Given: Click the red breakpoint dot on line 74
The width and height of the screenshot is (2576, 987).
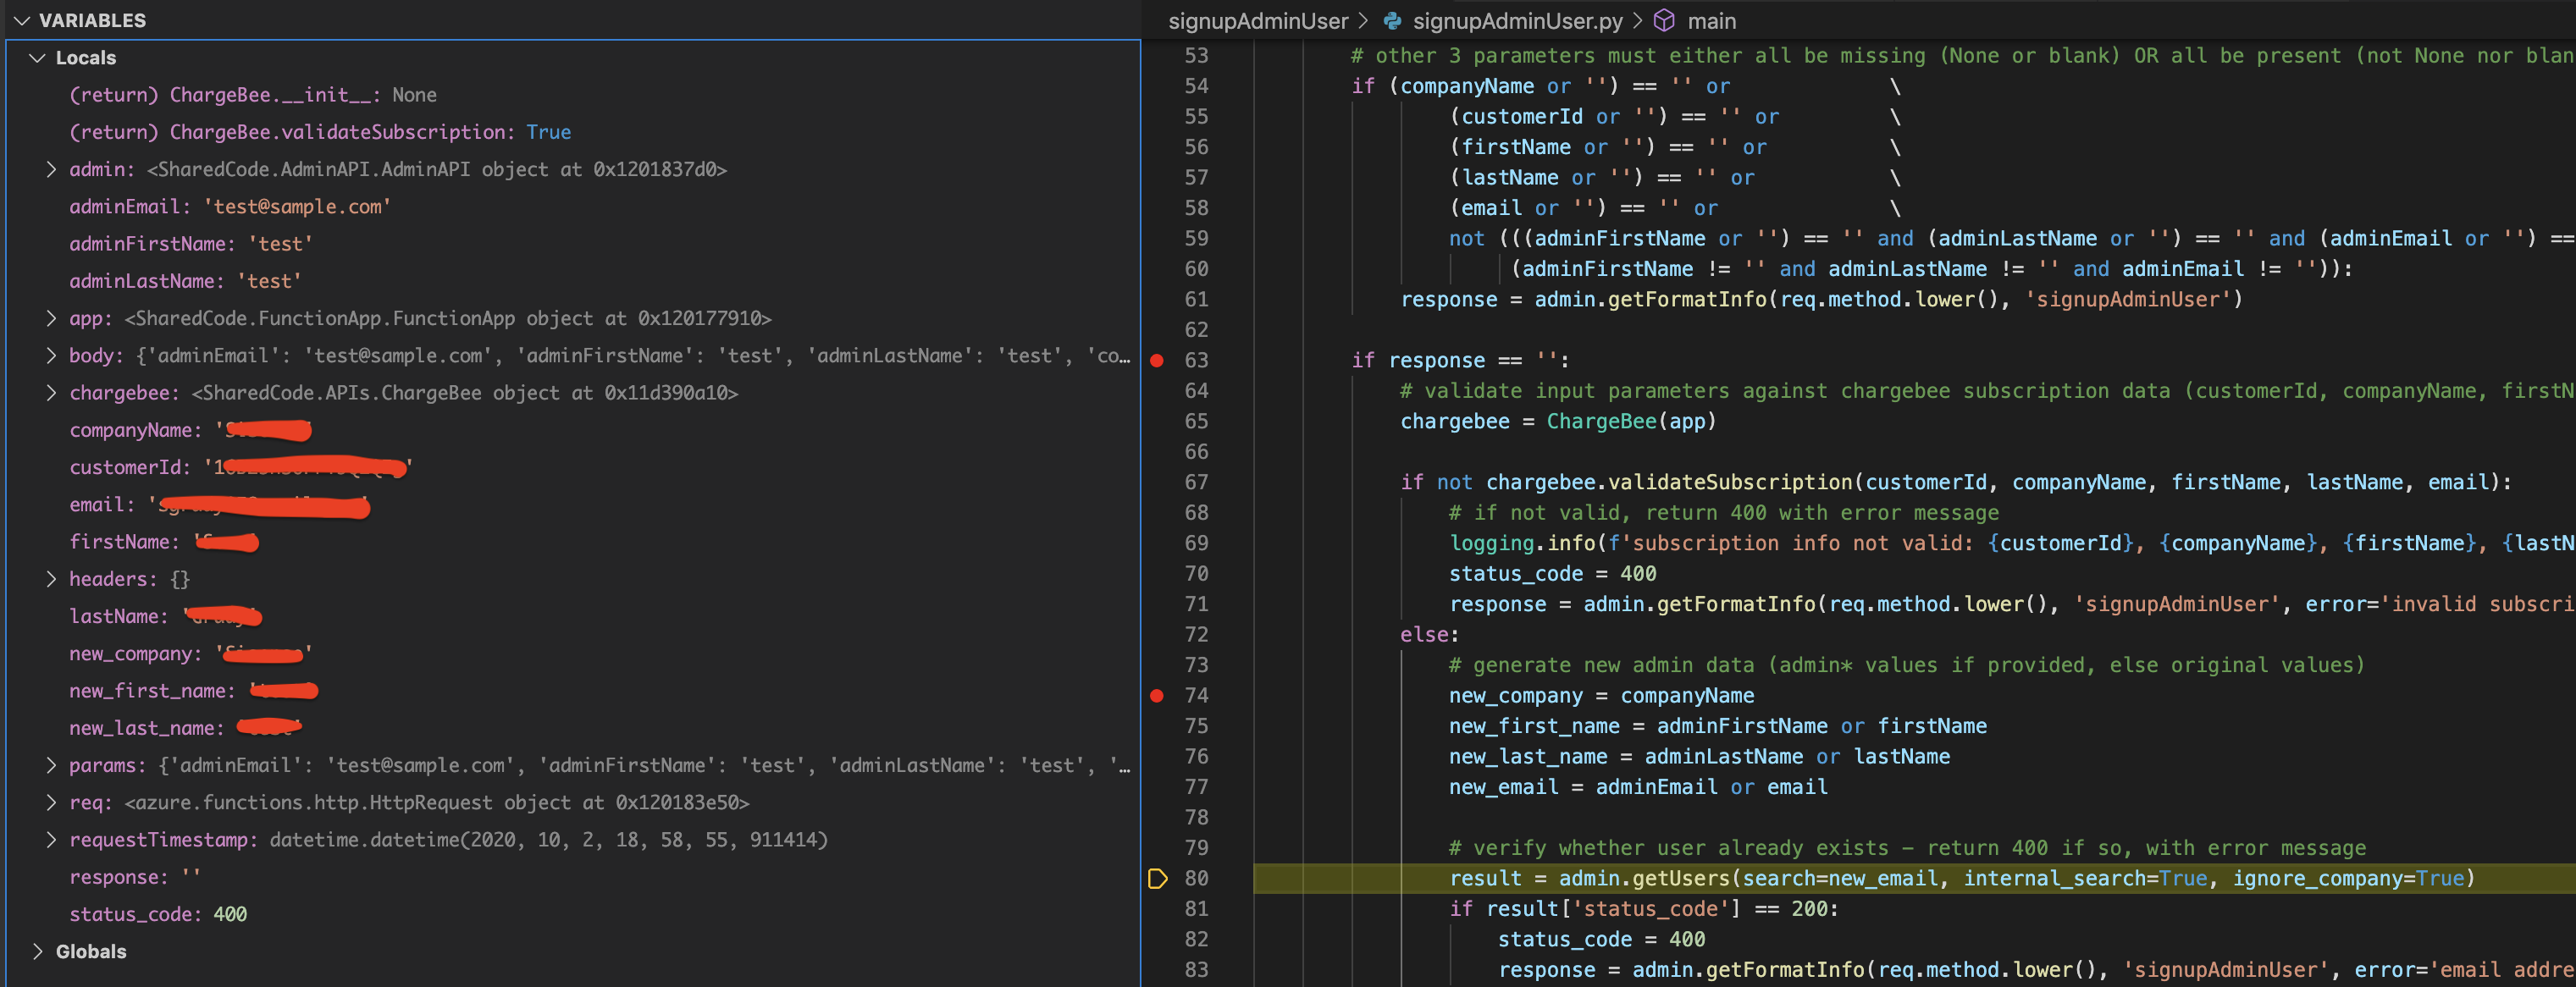Looking at the screenshot, I should (x=1157, y=695).
